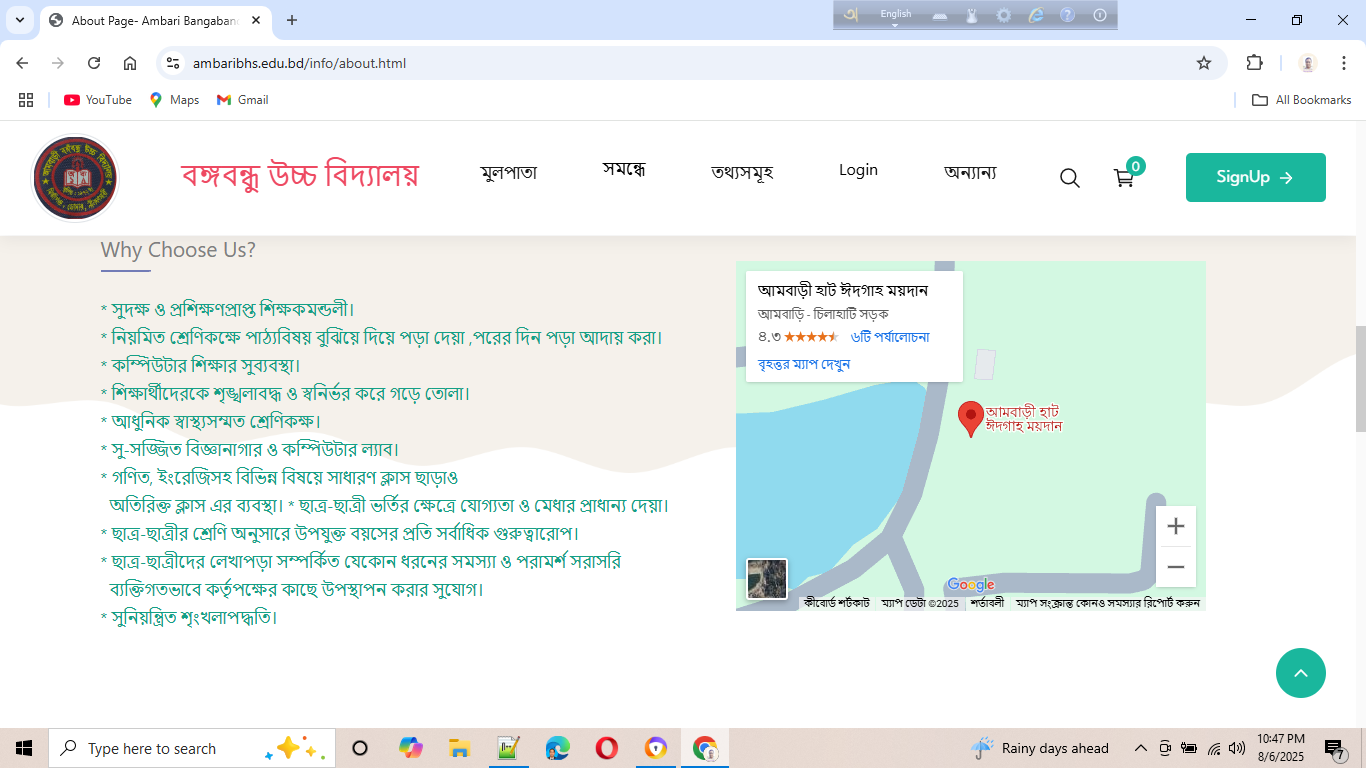
Task: Show hidden system tray icons
Action: click(1140, 748)
